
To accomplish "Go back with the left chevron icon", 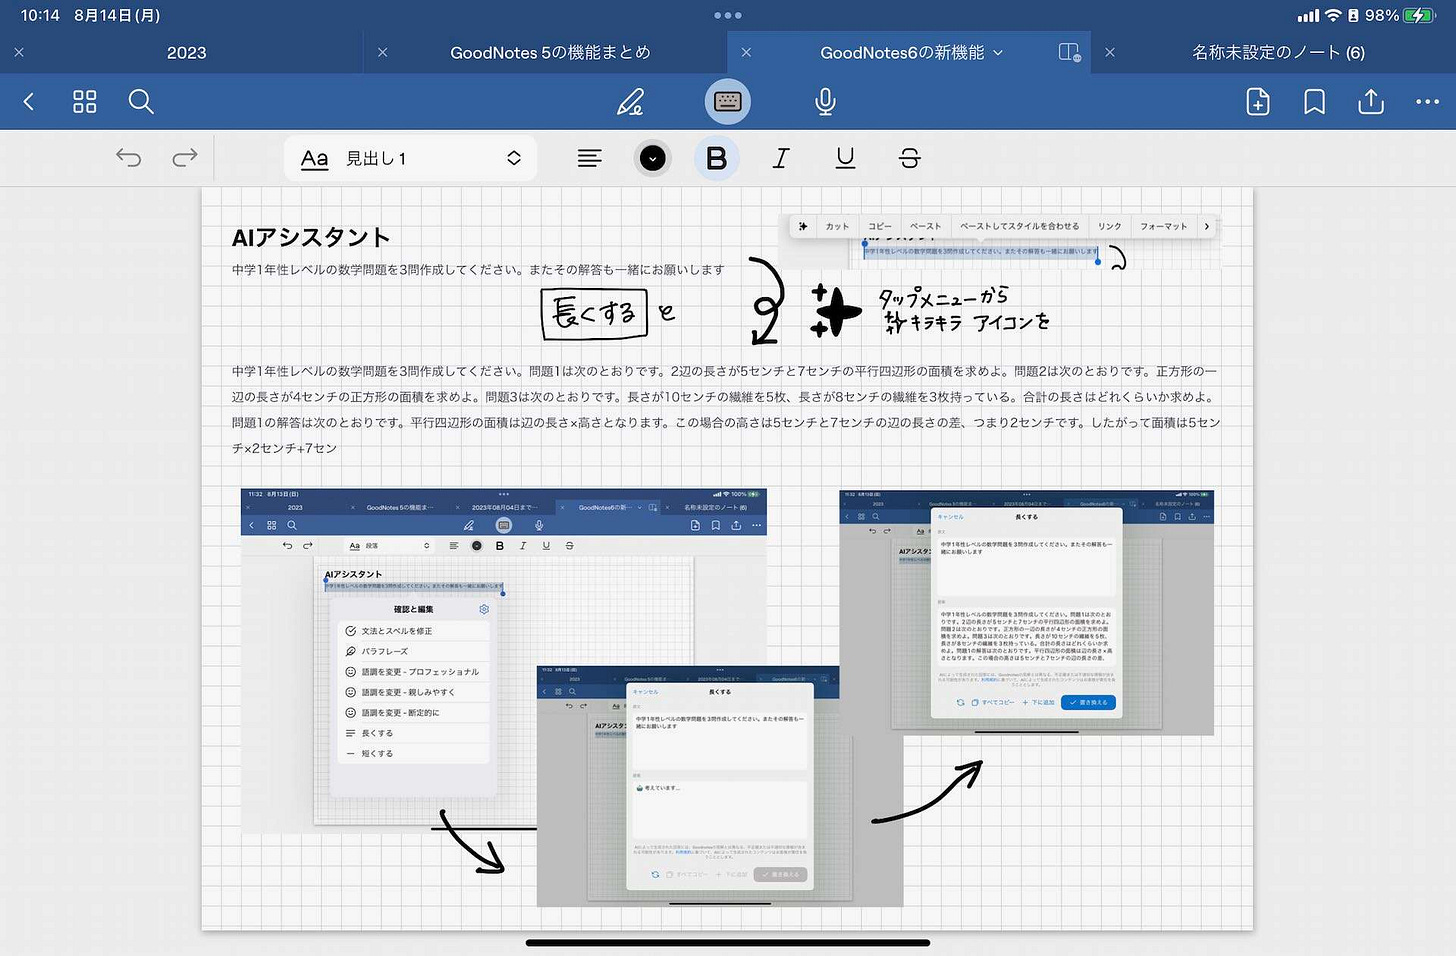I will (x=29, y=101).
